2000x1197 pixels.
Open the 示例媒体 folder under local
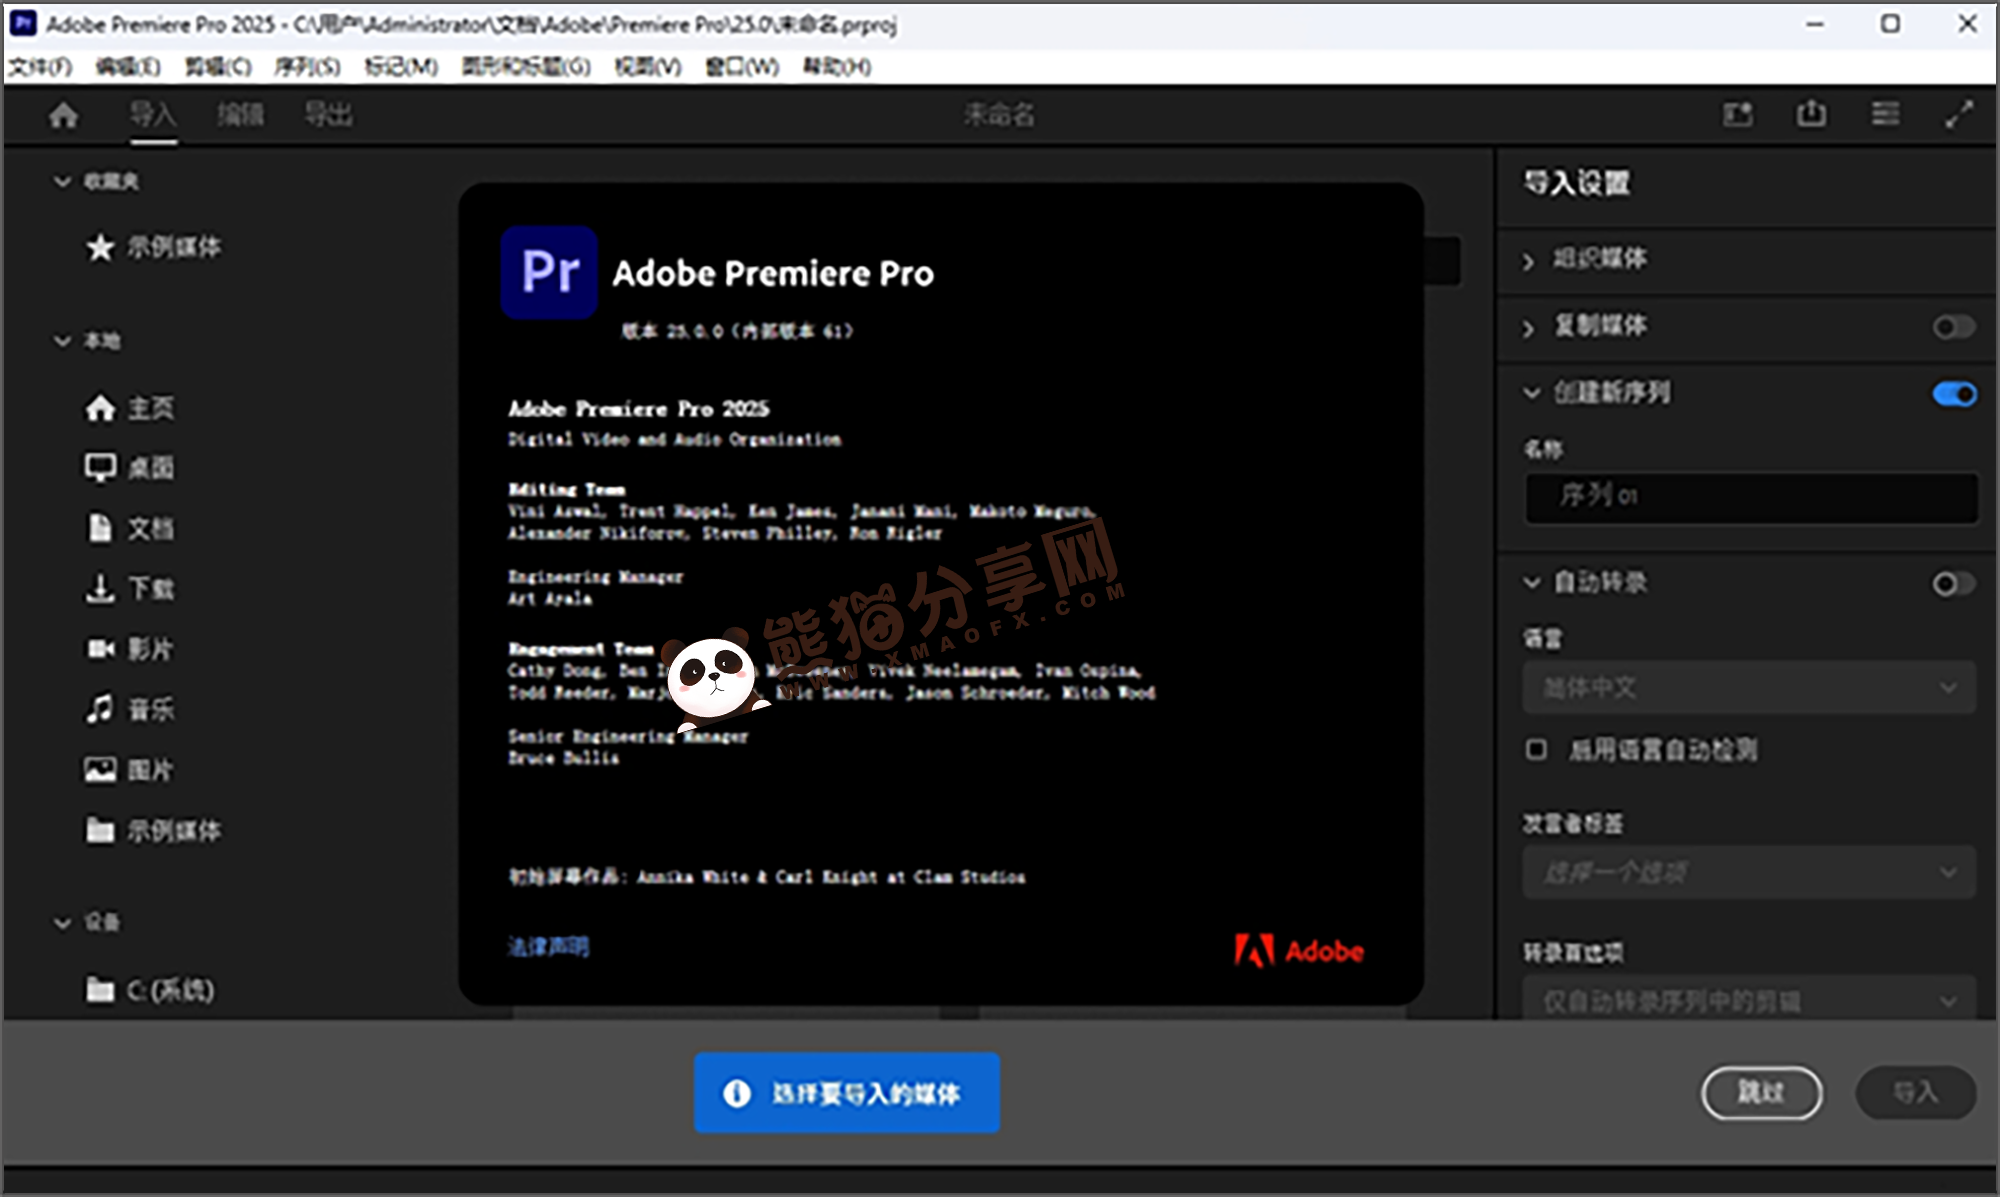153,830
